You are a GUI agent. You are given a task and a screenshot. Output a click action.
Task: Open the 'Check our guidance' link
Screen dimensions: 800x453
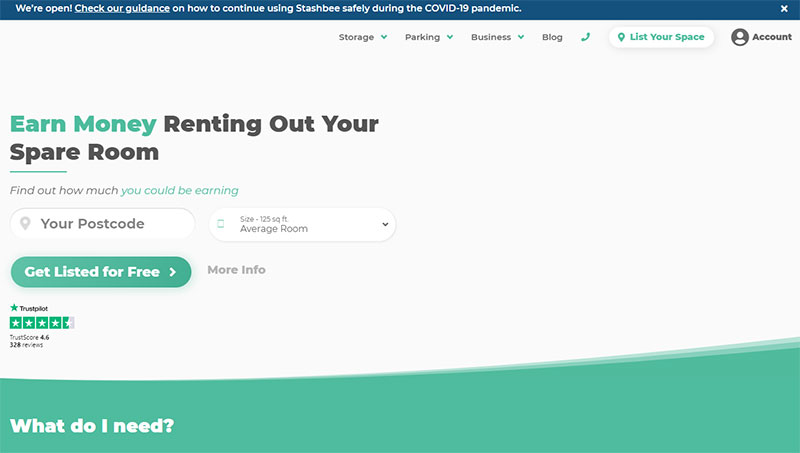pyautogui.click(x=122, y=9)
